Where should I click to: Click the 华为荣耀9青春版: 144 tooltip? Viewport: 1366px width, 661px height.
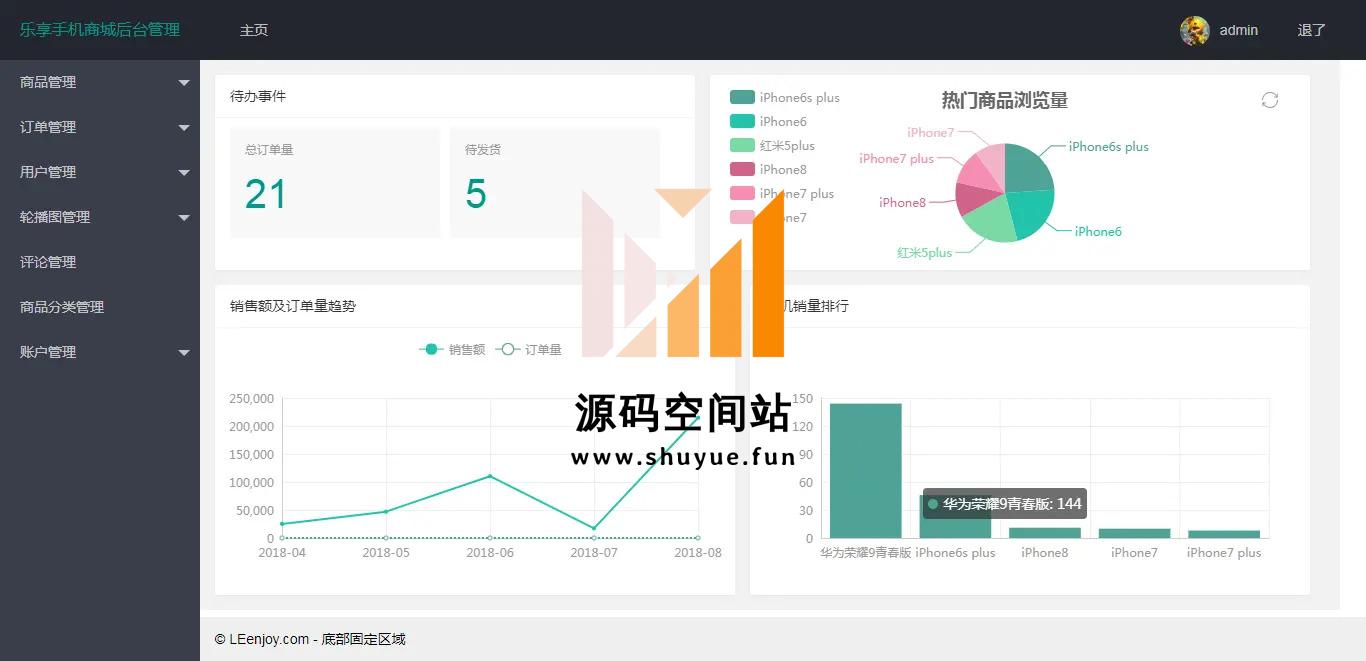(x=1004, y=504)
